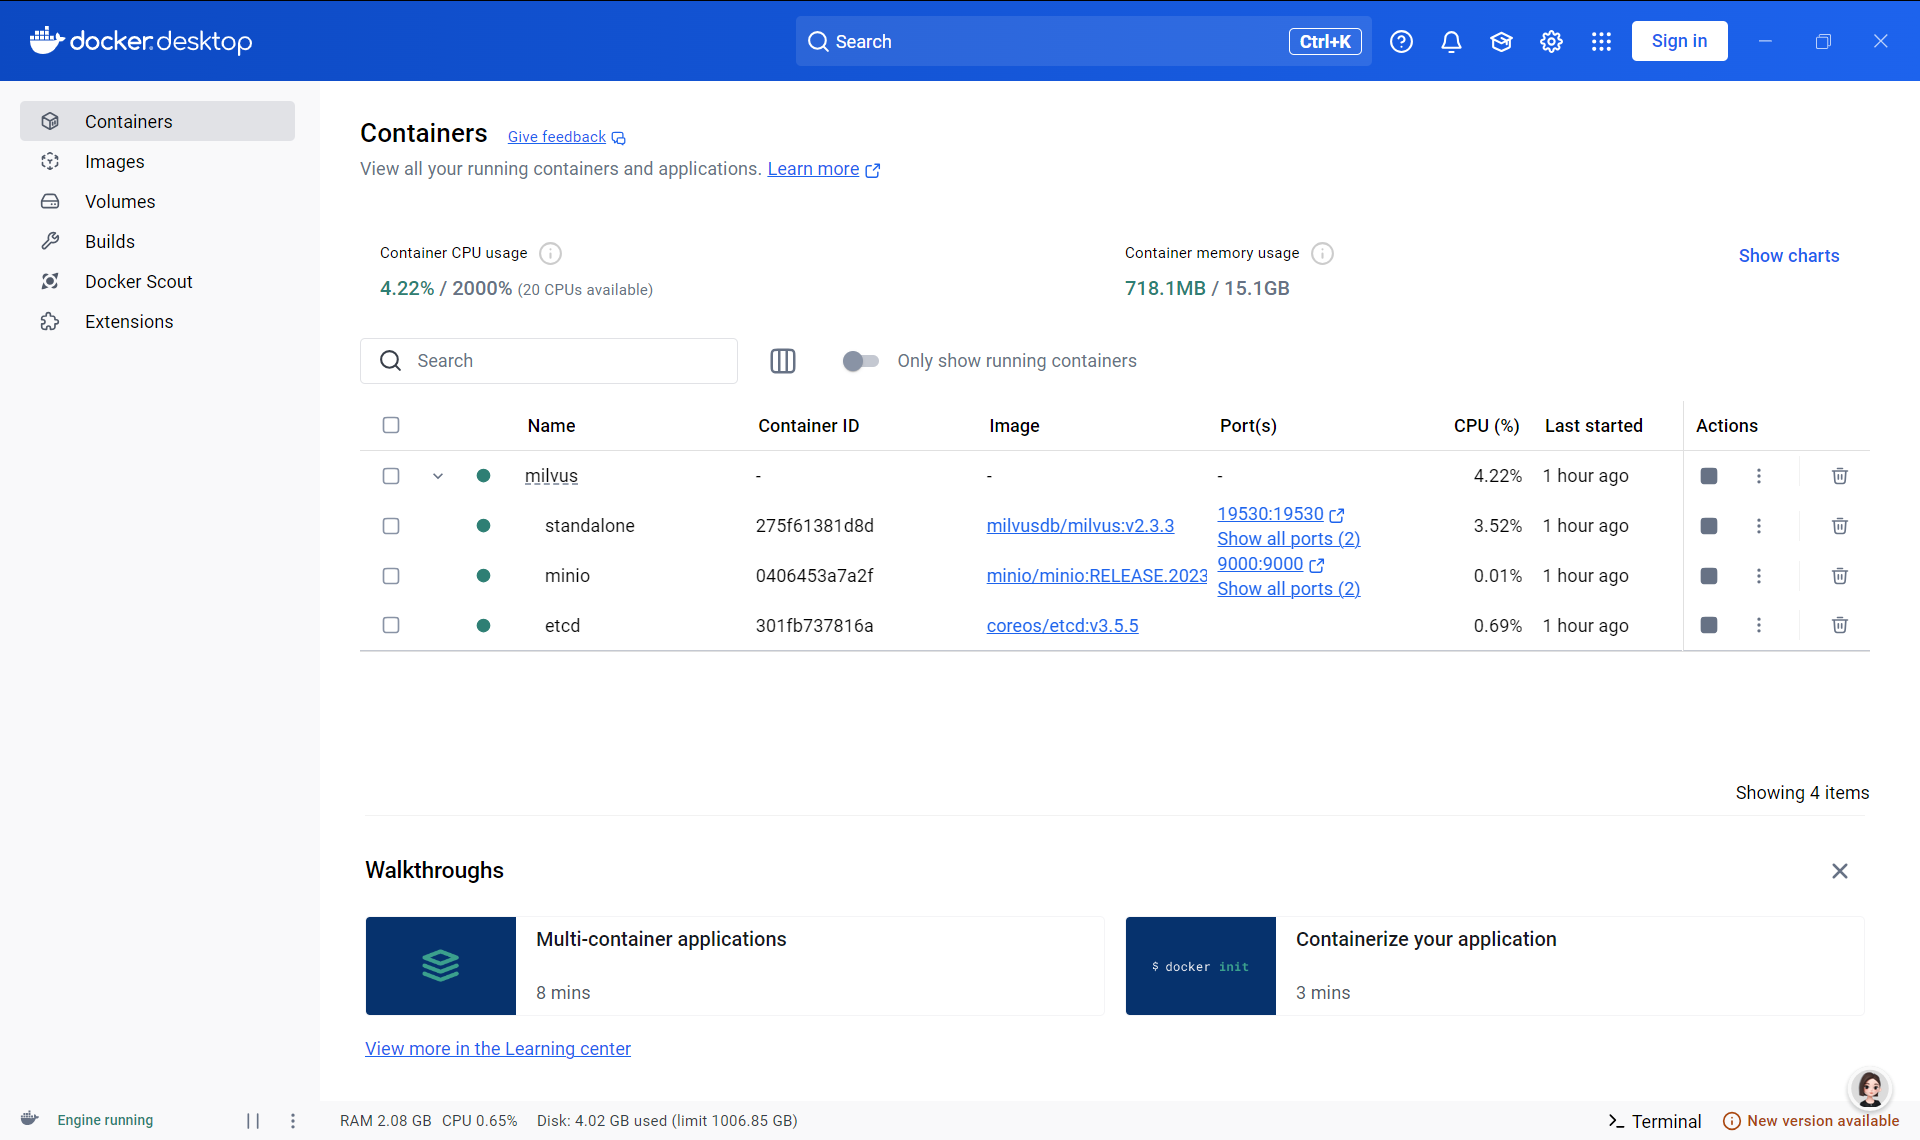Open engine options menu in status bar
1920x1140 pixels.
pyautogui.click(x=293, y=1121)
